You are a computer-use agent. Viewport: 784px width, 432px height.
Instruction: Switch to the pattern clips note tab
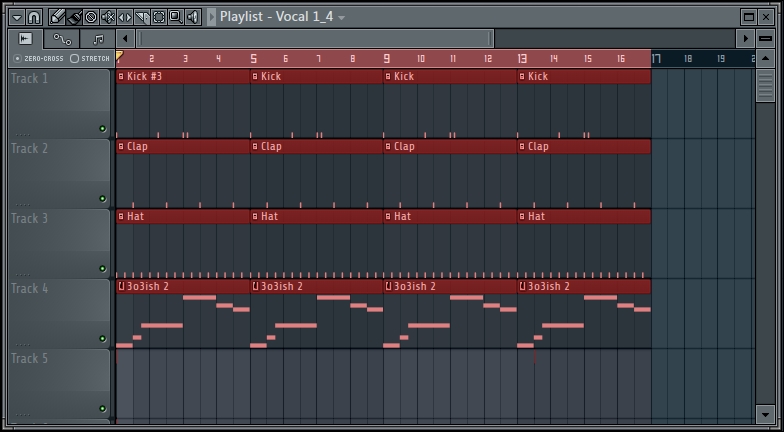coord(98,39)
